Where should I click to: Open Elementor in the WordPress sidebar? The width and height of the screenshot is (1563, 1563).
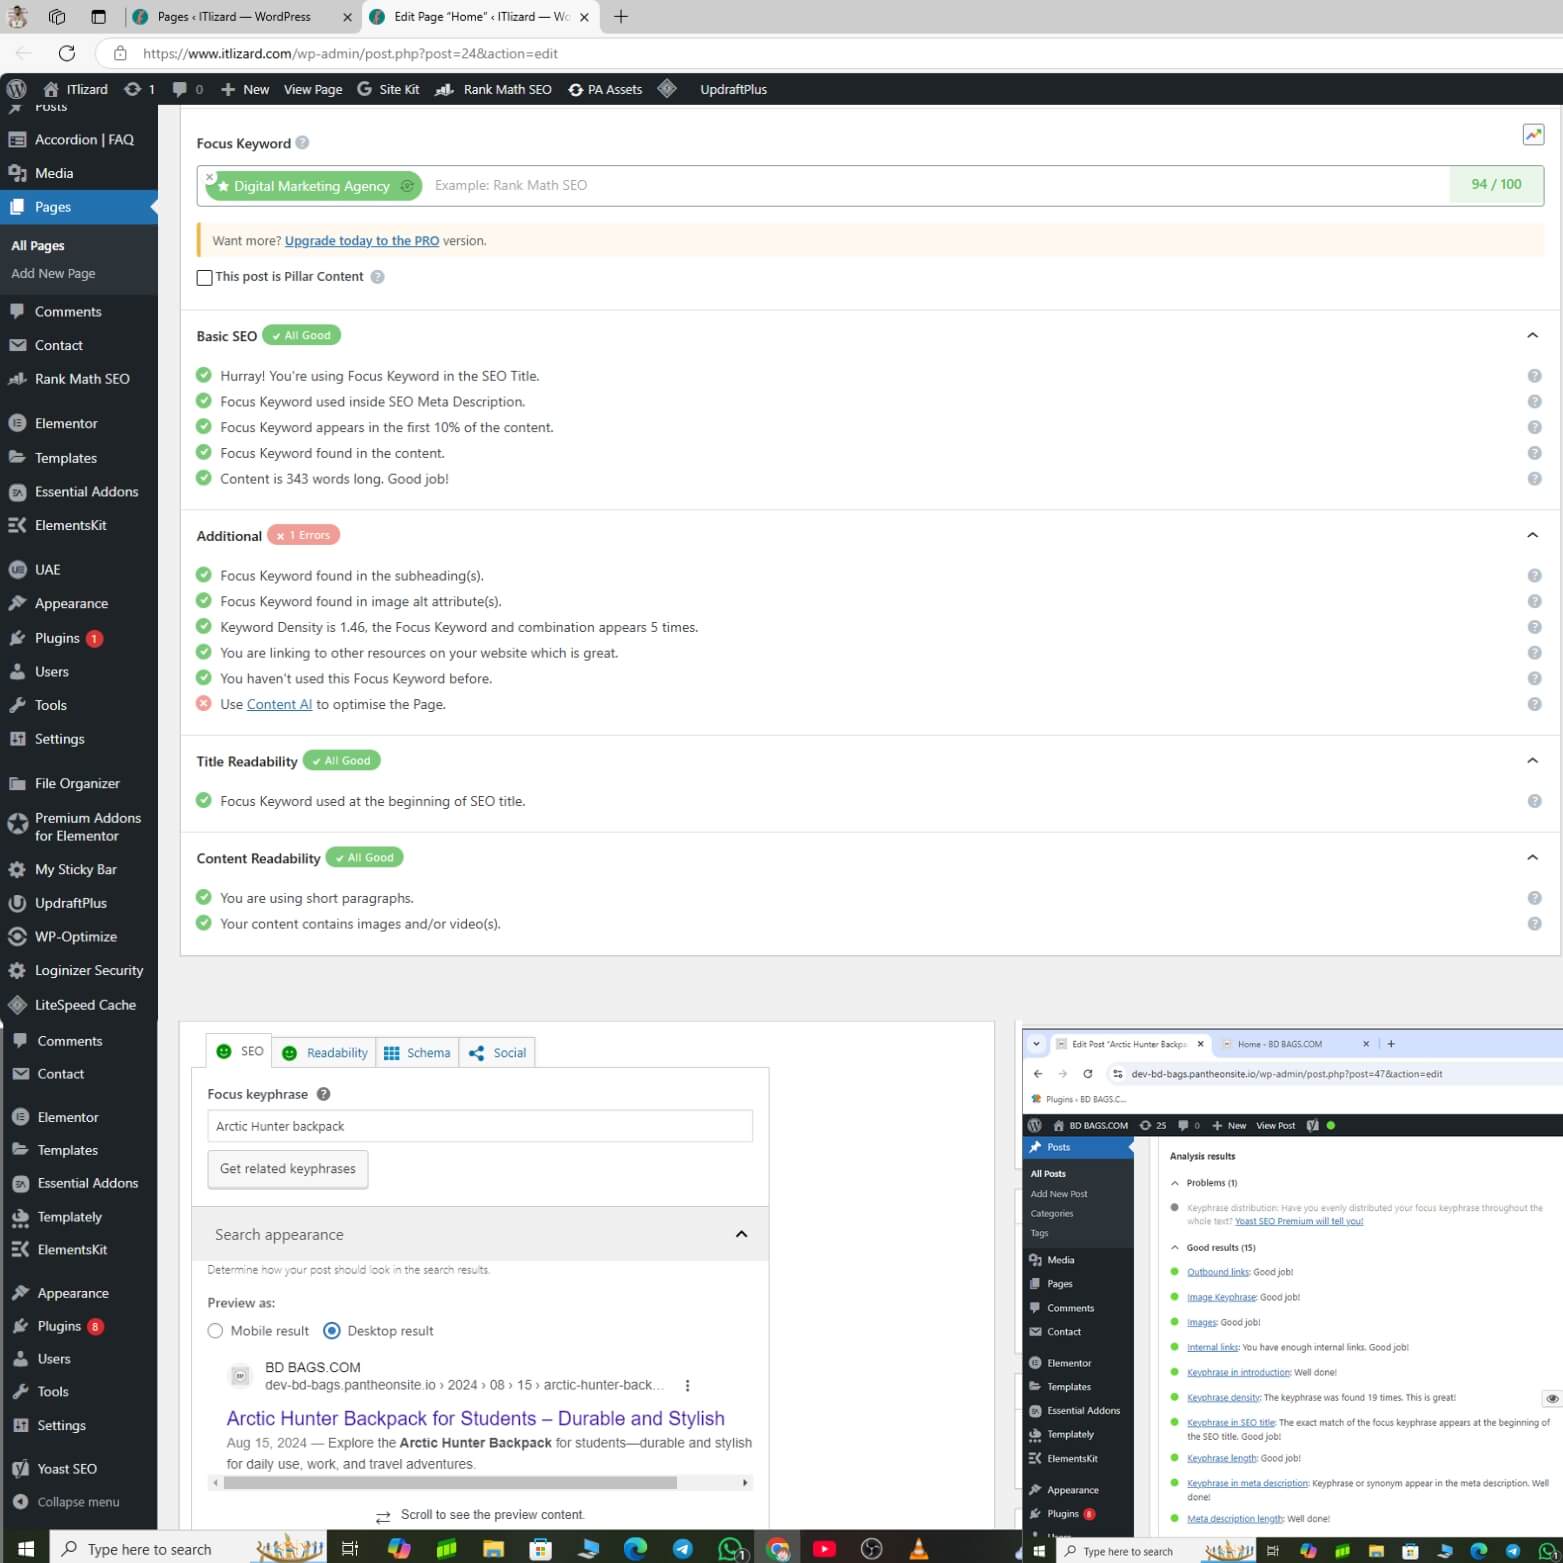click(x=66, y=423)
